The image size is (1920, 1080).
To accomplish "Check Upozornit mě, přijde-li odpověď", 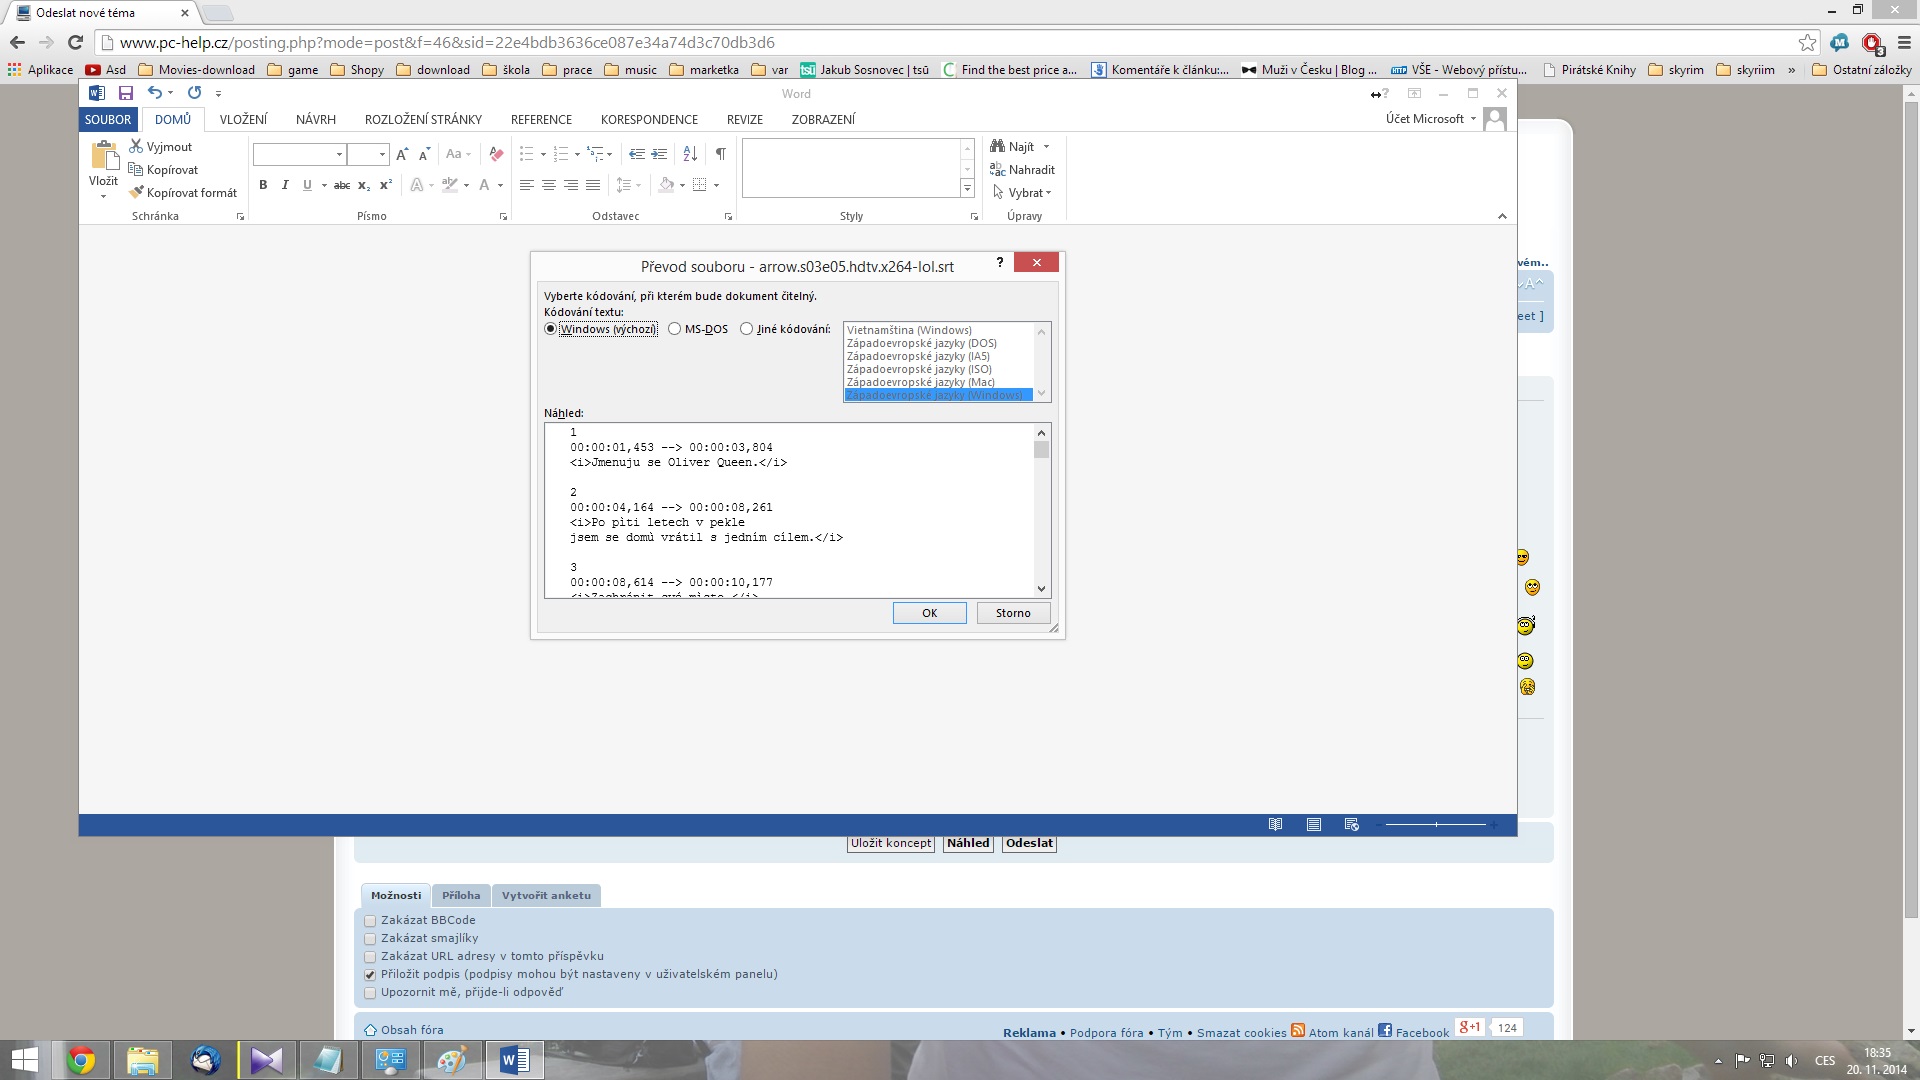I will point(370,993).
